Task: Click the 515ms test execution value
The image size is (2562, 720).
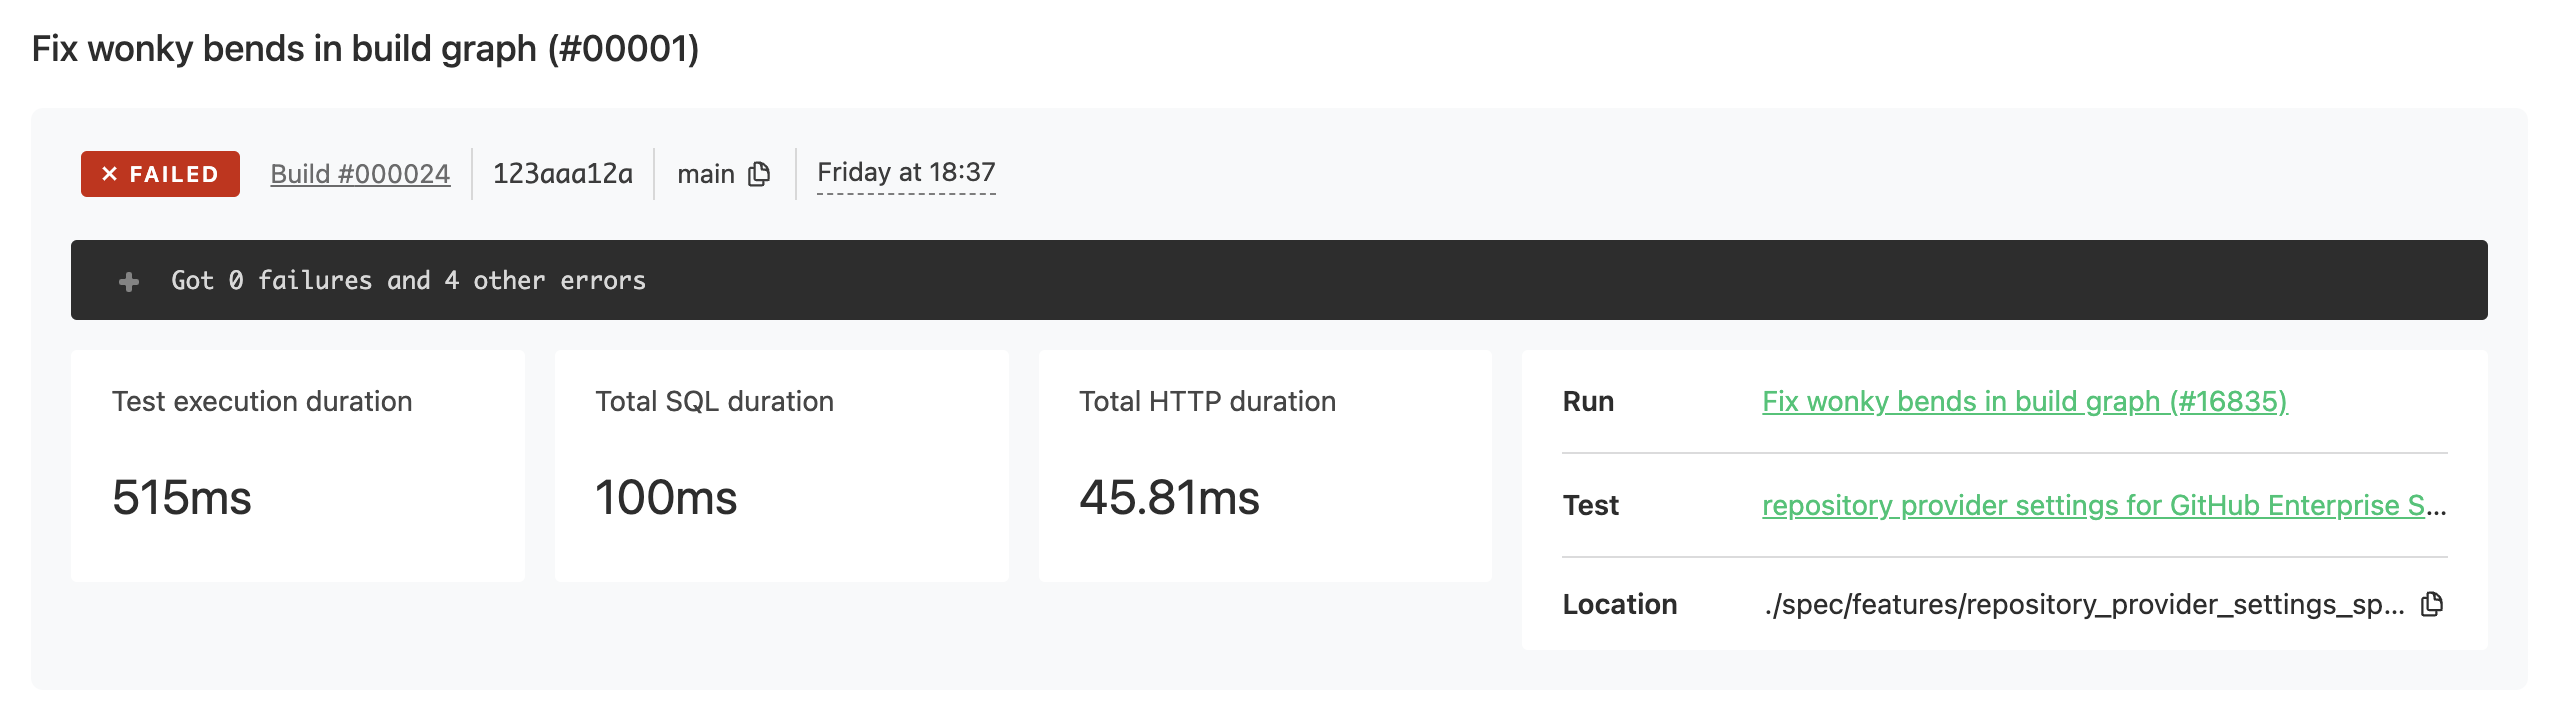Action: pos(182,497)
